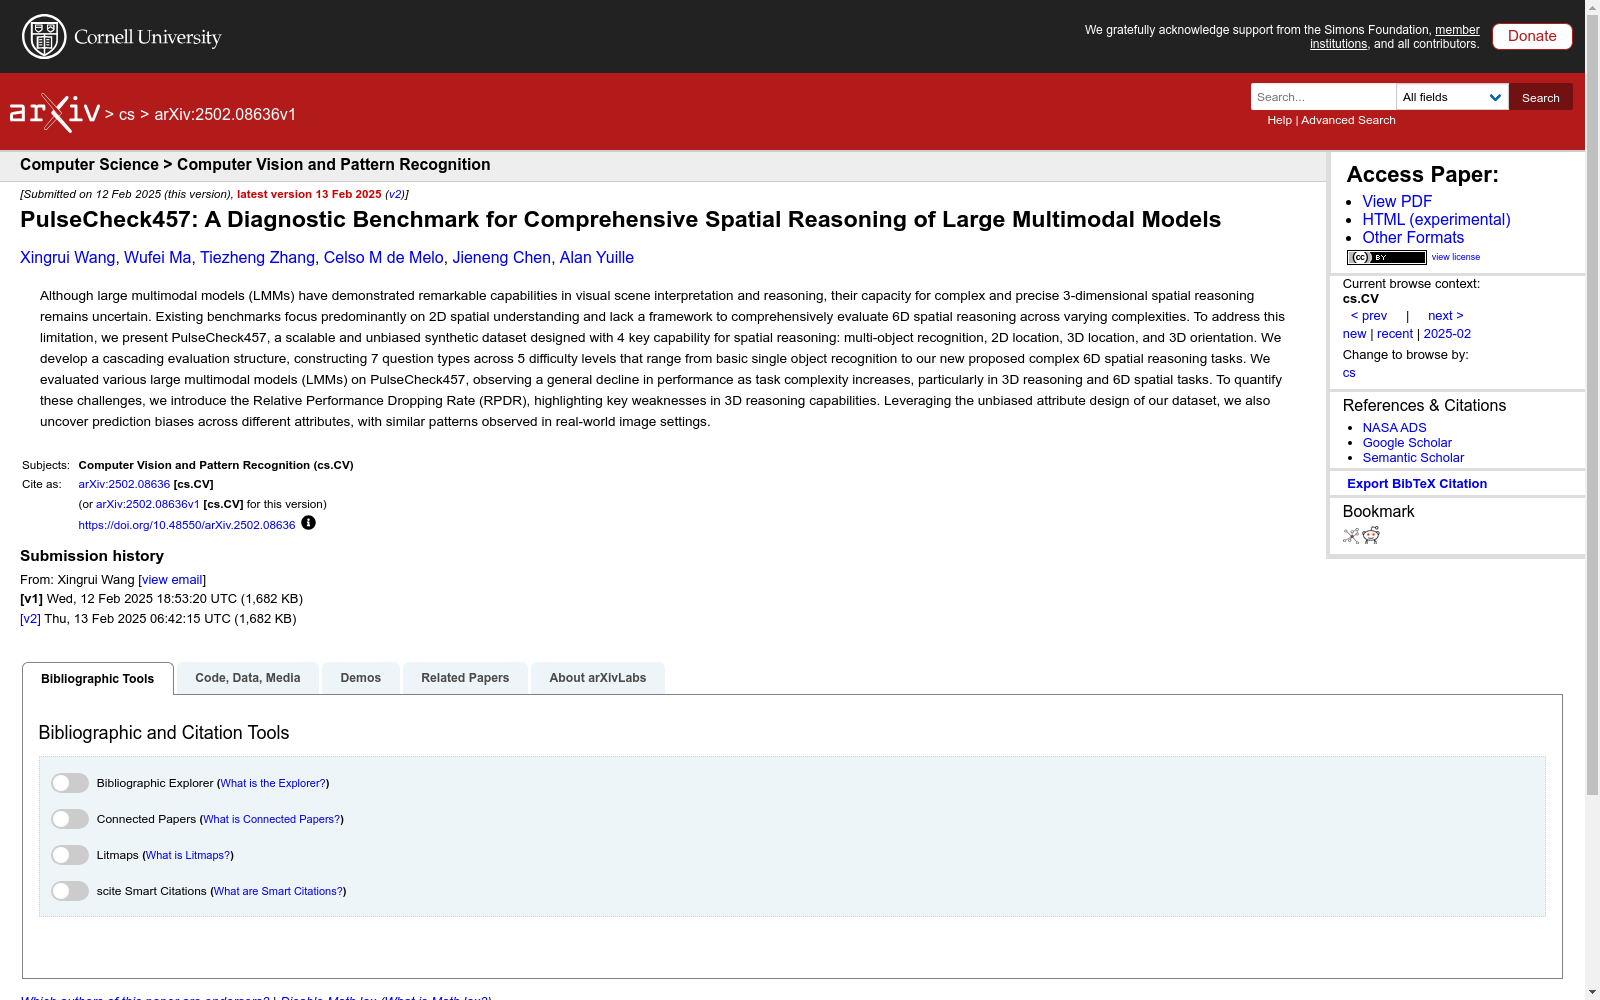Image resolution: width=1600 pixels, height=1000 pixels.
Task: Open the recent listings link
Action: click(1395, 334)
